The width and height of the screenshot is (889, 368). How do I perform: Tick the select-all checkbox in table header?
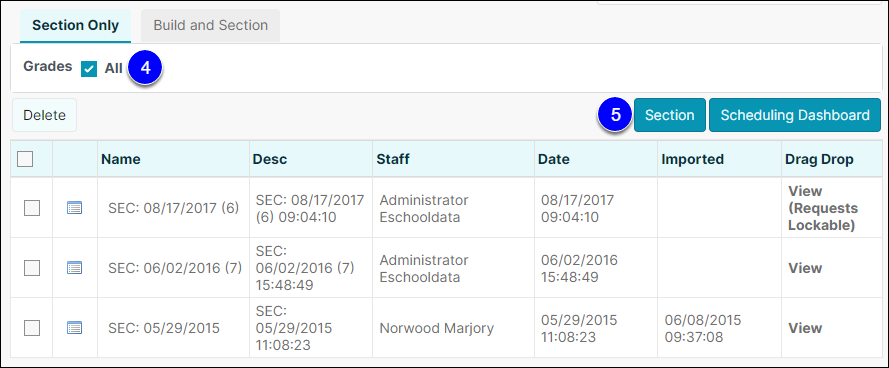[25, 159]
